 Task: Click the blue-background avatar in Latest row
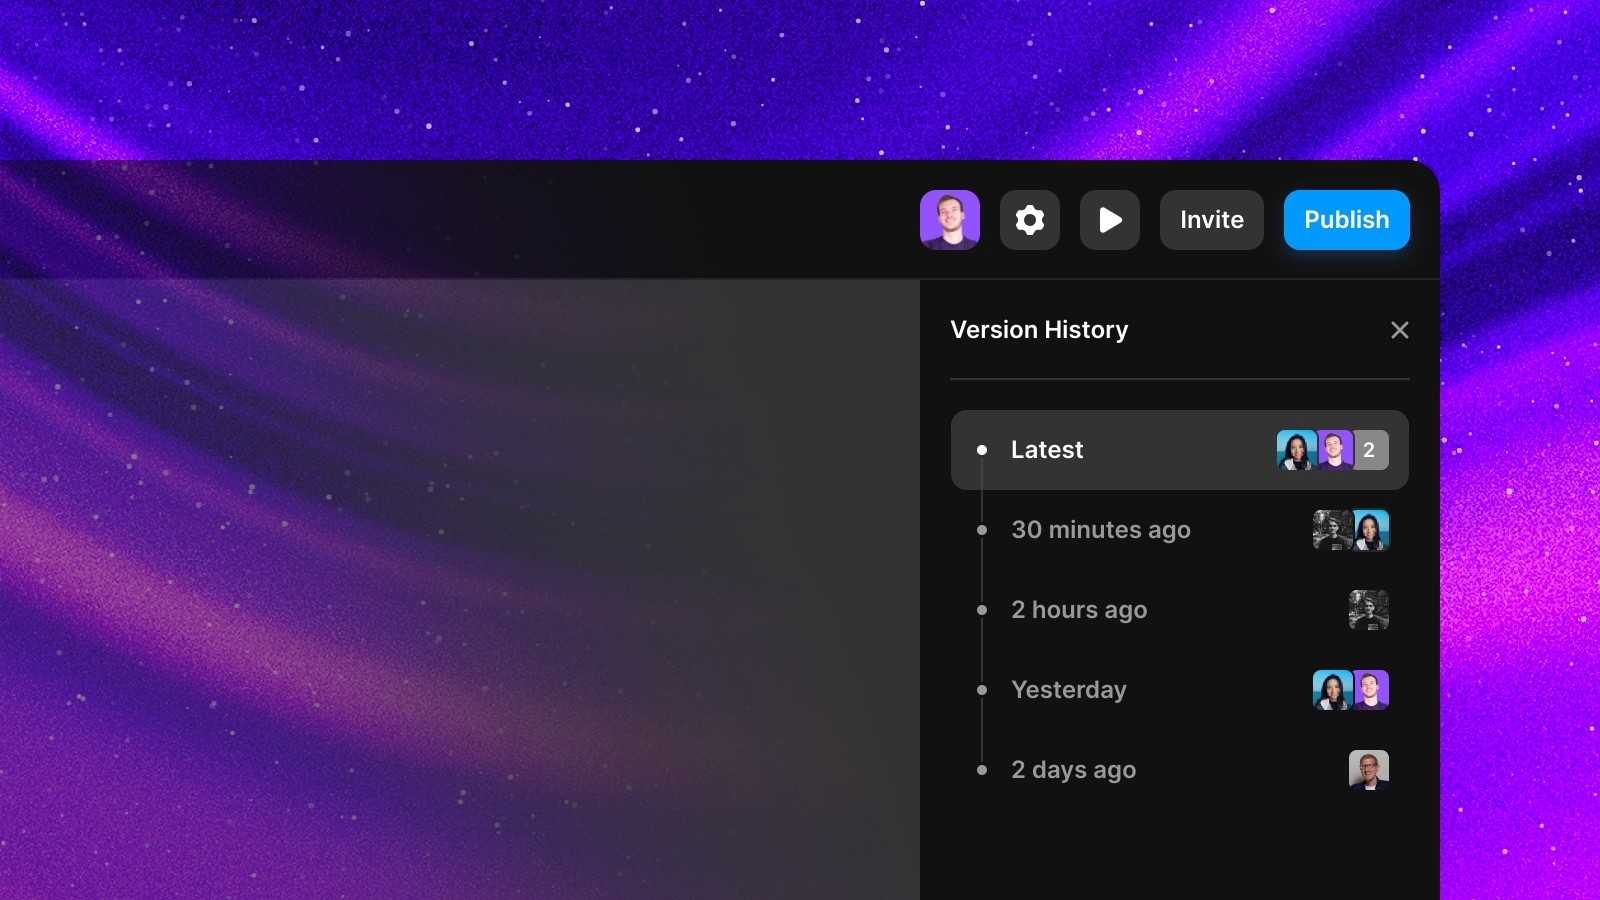click(1296, 450)
